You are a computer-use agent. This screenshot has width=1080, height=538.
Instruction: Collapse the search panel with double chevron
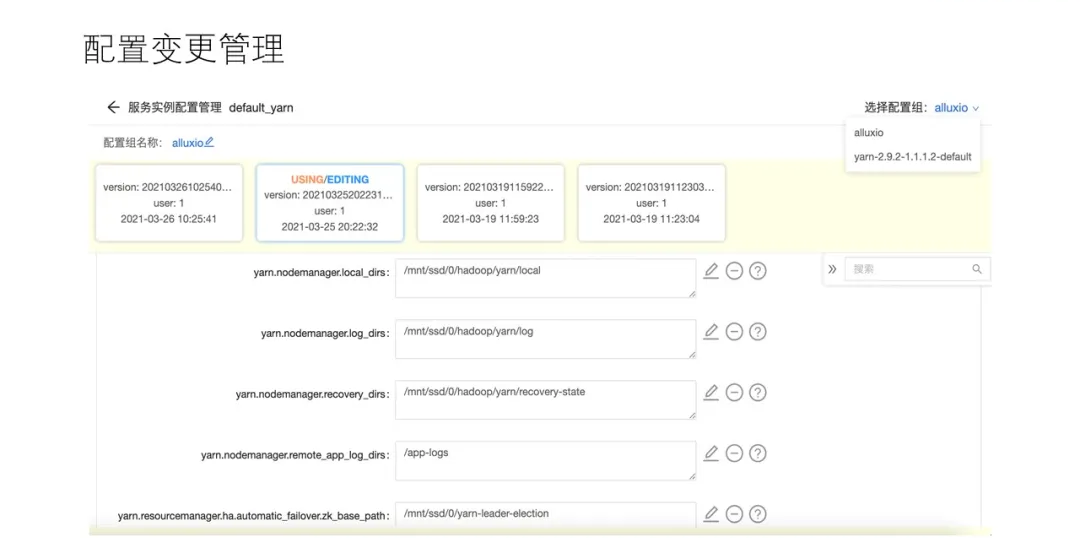click(832, 269)
